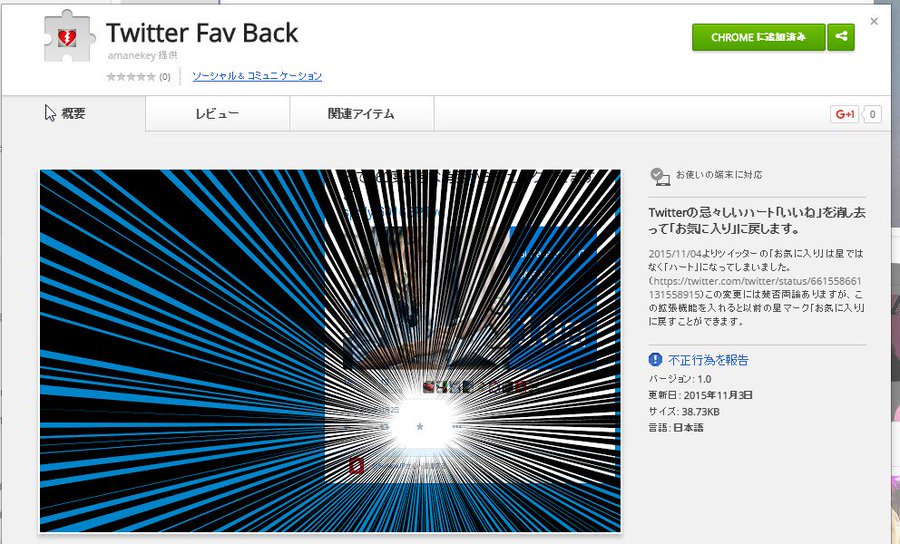The width and height of the screenshot is (900, 544).
Task: Click the extension preview screenshot
Action: point(330,351)
